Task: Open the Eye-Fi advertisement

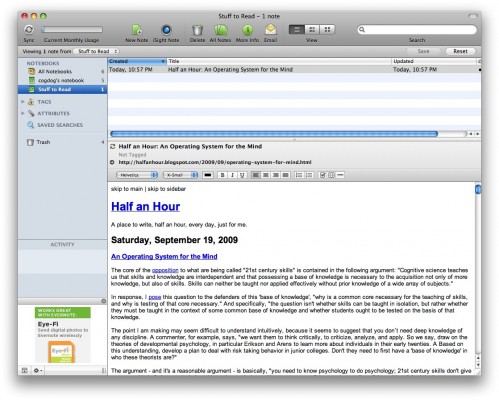Action: [x=63, y=335]
